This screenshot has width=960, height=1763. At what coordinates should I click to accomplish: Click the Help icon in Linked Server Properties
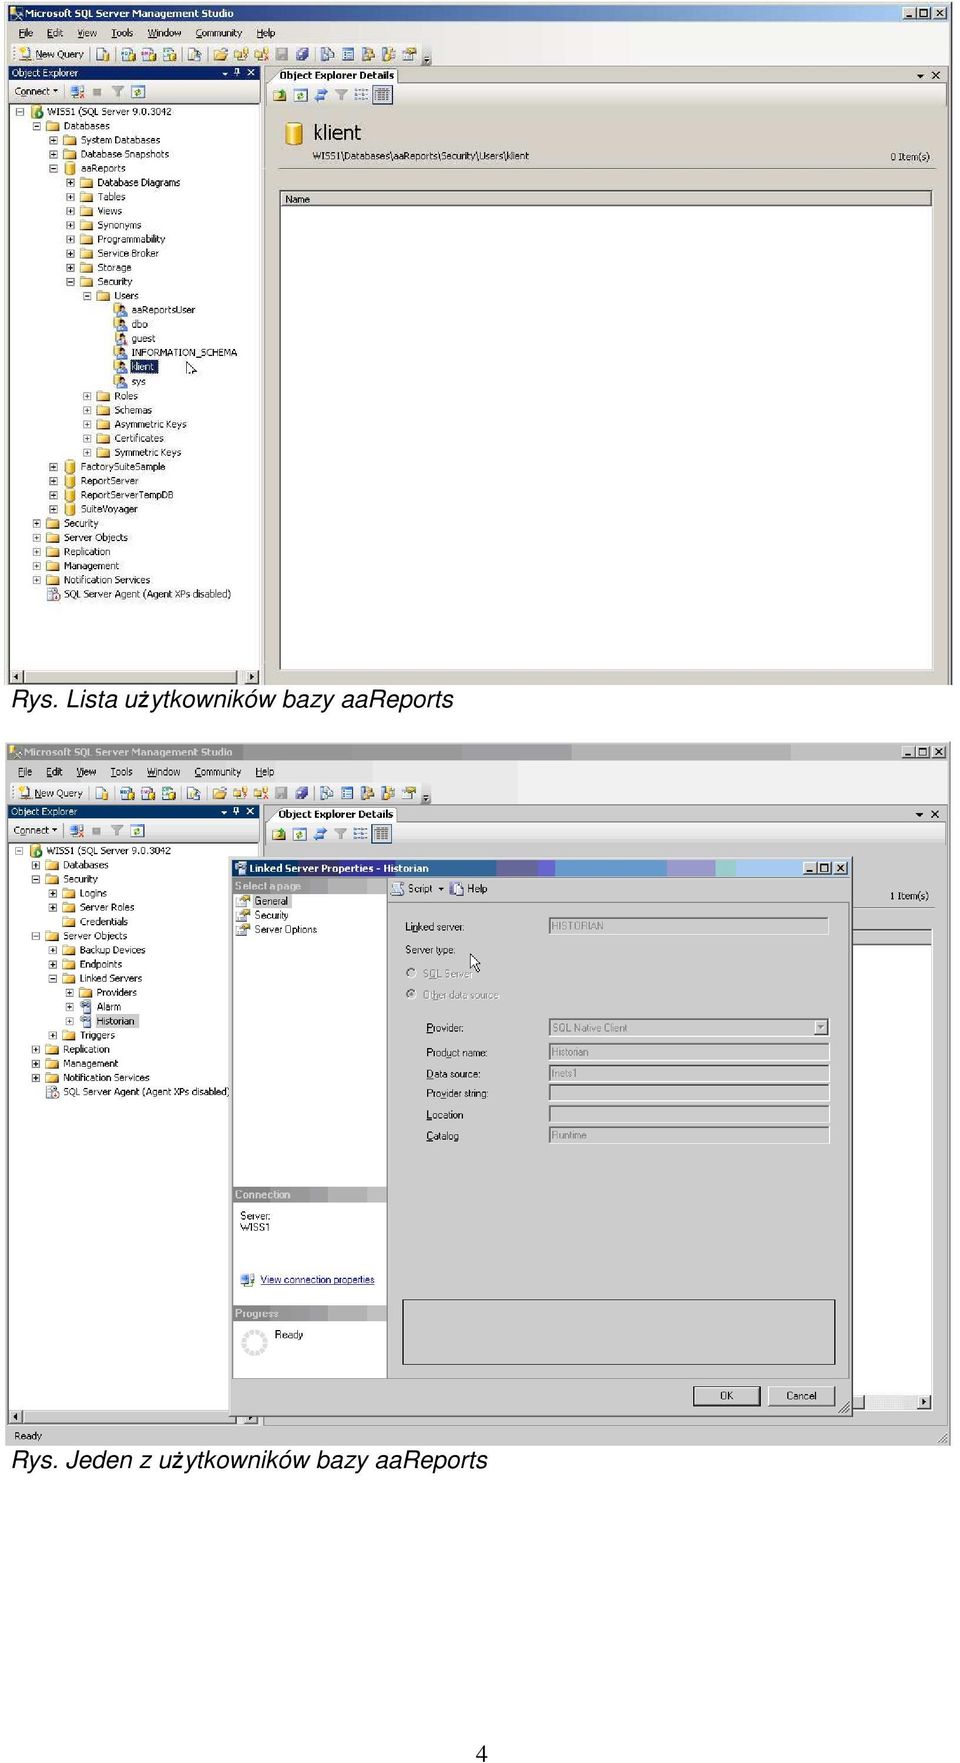tap(457, 888)
